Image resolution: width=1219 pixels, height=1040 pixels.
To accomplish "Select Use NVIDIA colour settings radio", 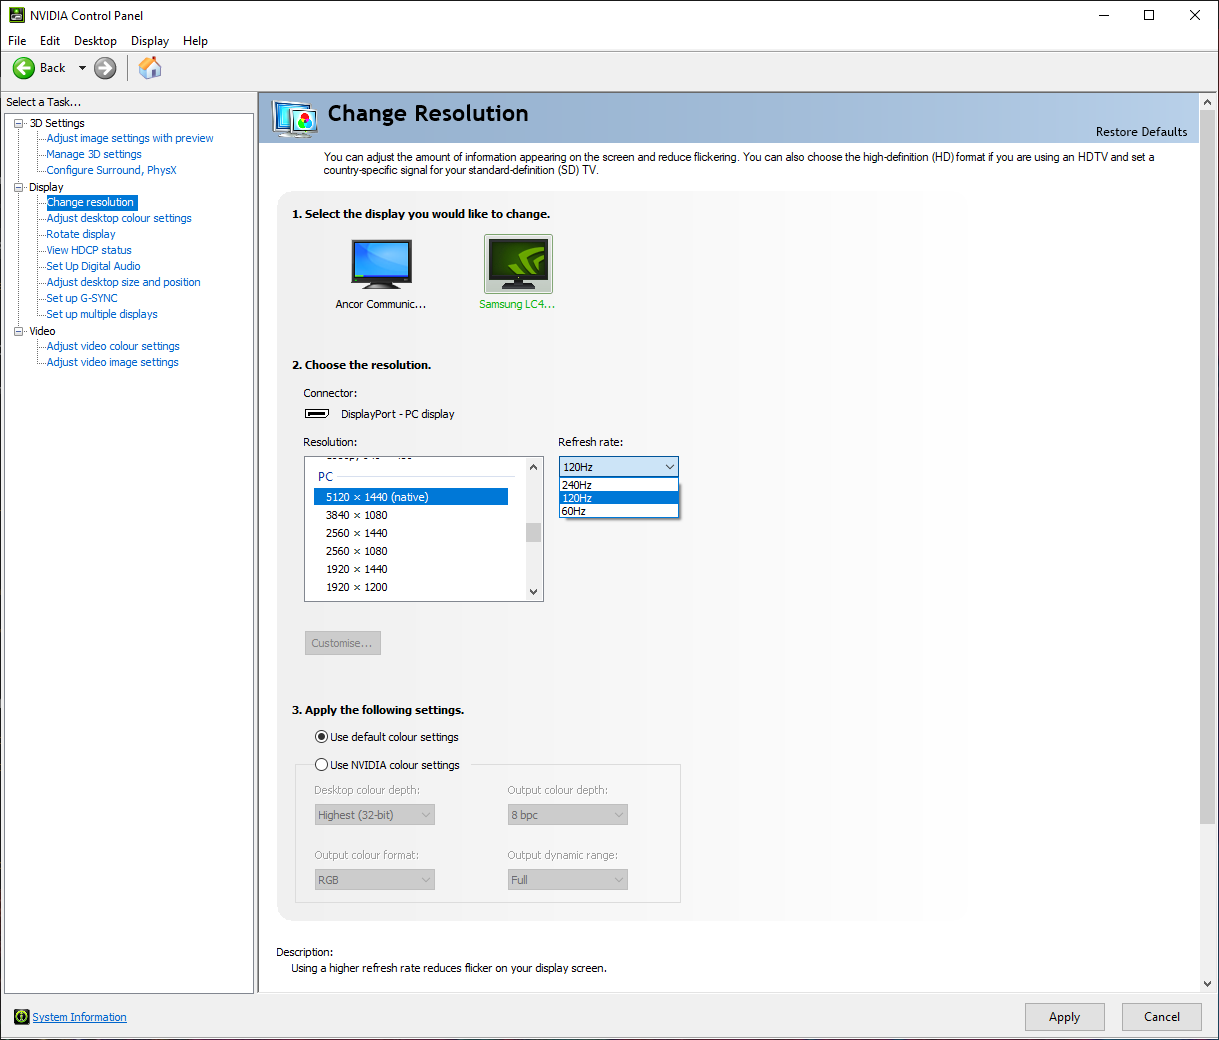I will pos(321,765).
